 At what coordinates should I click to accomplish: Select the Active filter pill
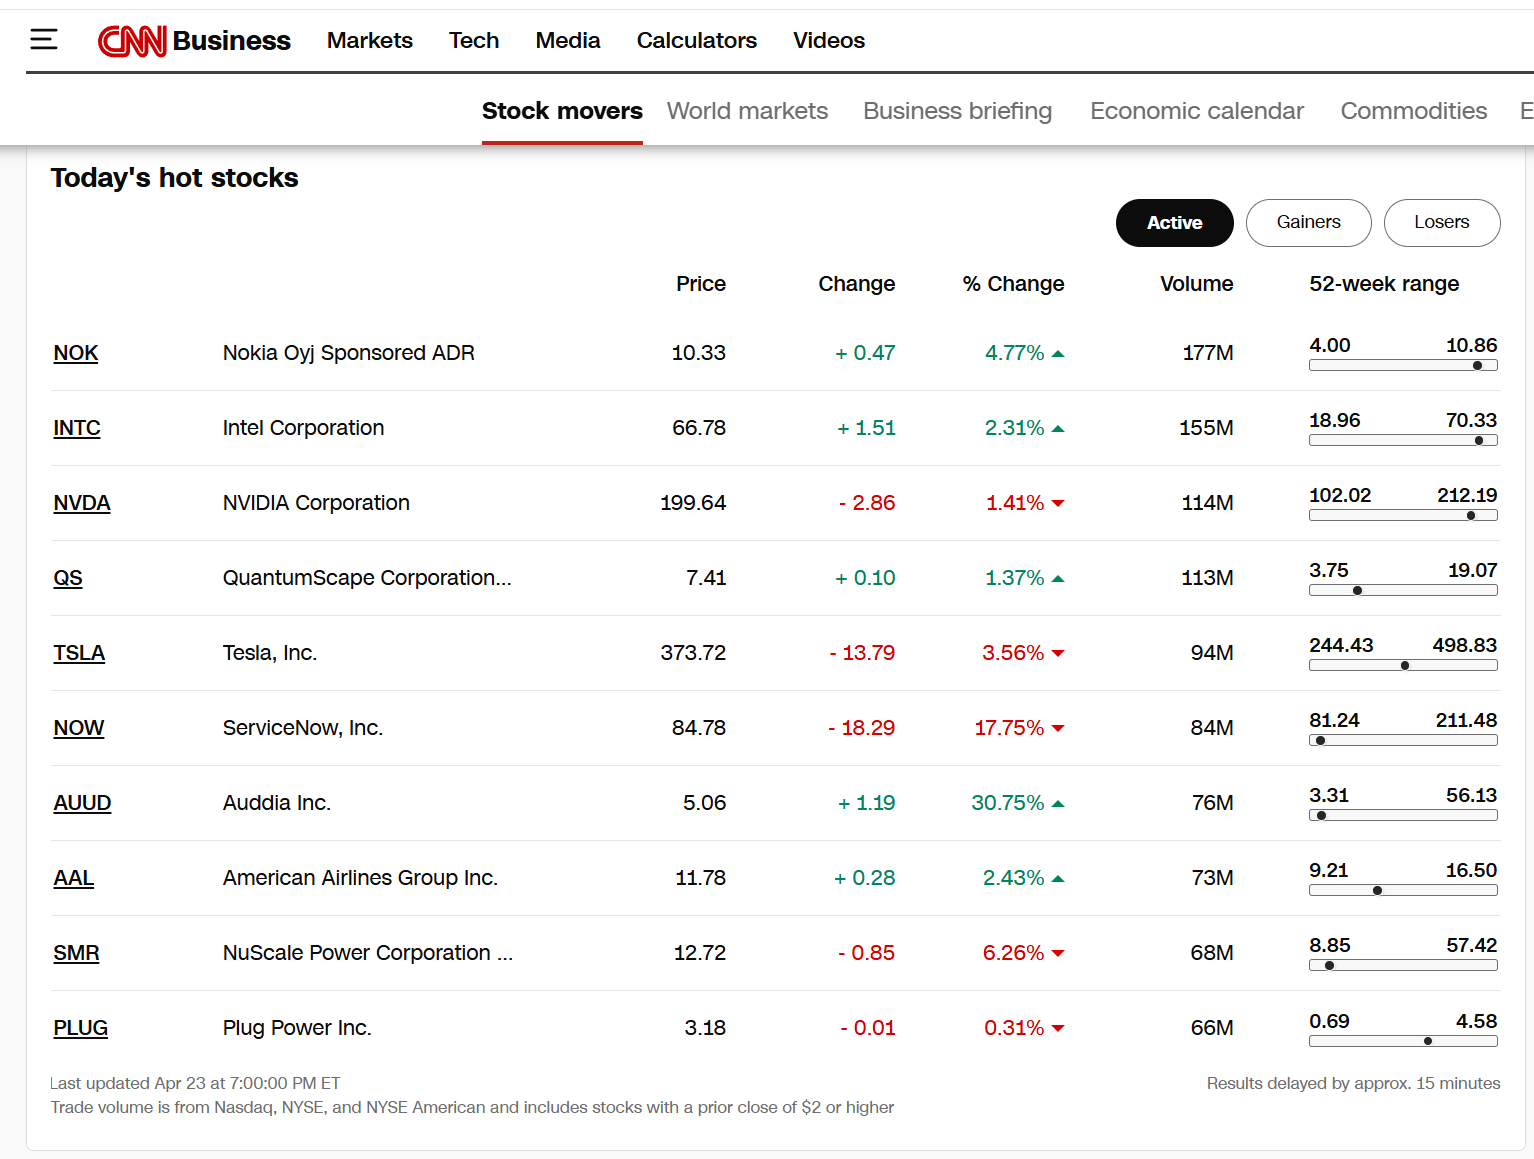click(1174, 223)
